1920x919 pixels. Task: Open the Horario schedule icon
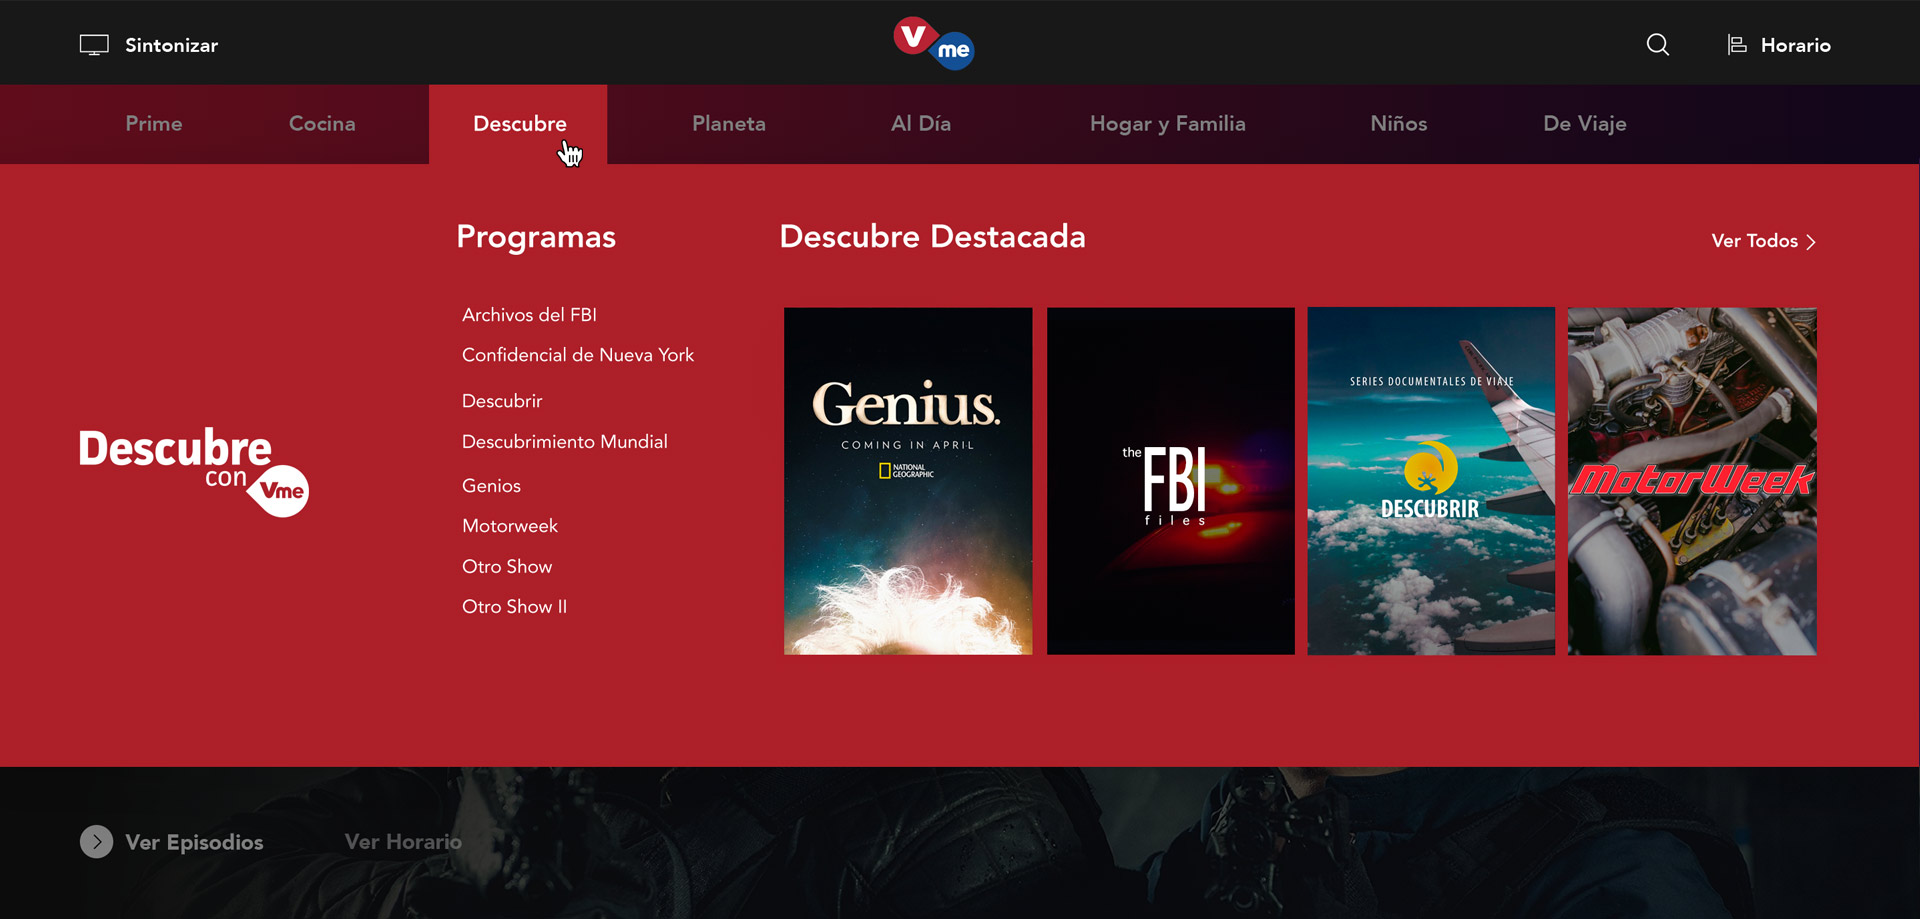tap(1737, 45)
